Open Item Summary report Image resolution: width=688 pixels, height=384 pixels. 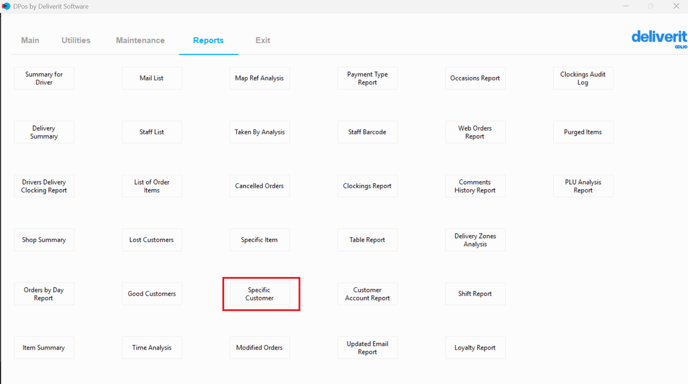[44, 348]
